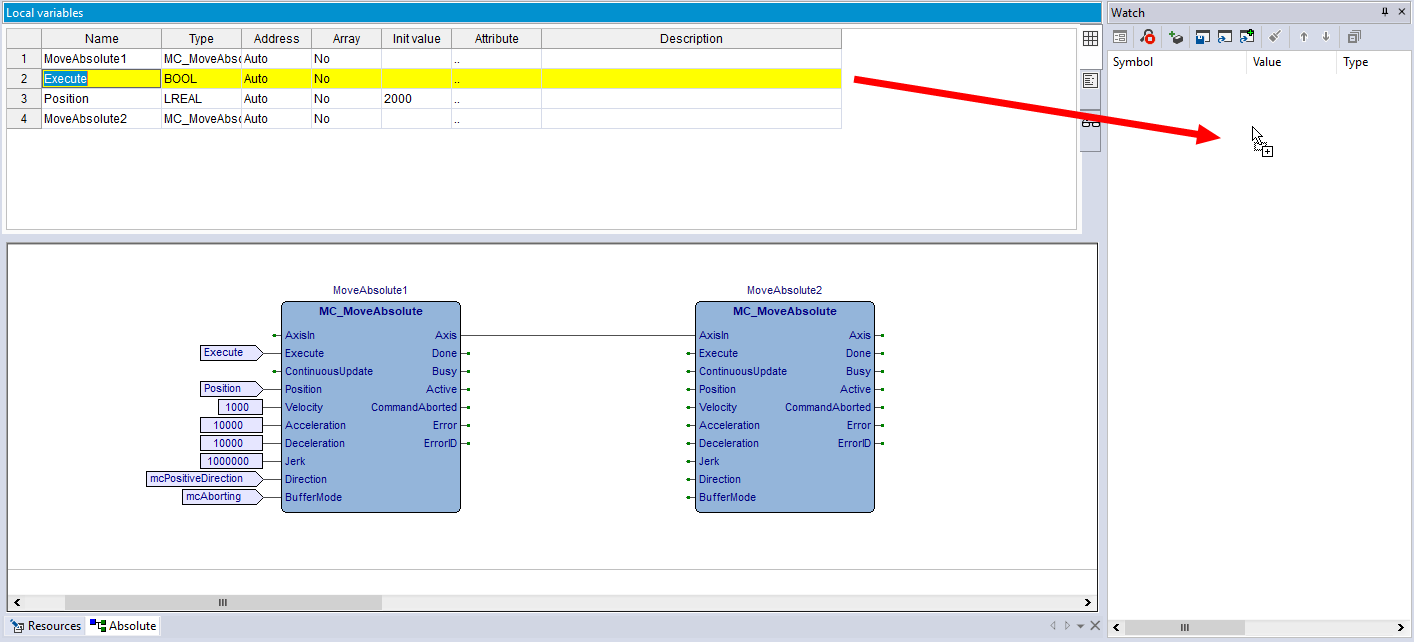Click the move down arrow in Watch toolbar
The height and width of the screenshot is (642, 1414).
1326,37
